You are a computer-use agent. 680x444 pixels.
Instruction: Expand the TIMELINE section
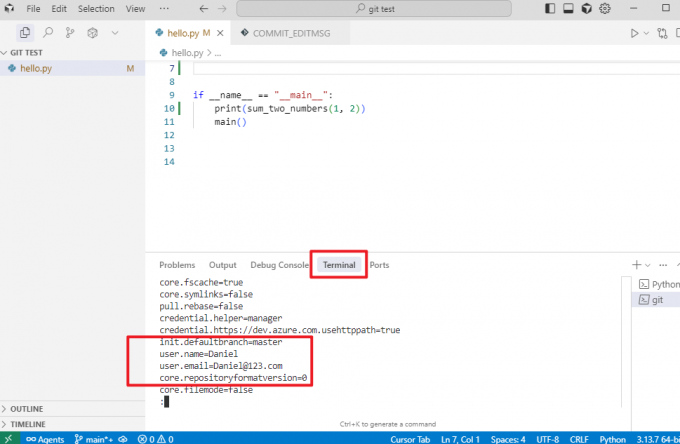pyautogui.click(x=27, y=424)
